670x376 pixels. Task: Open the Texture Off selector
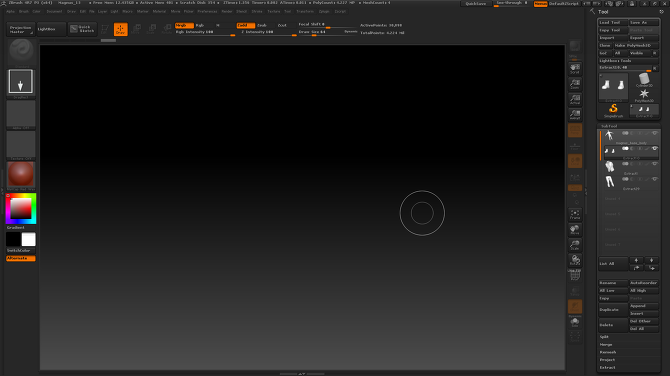click(21, 145)
